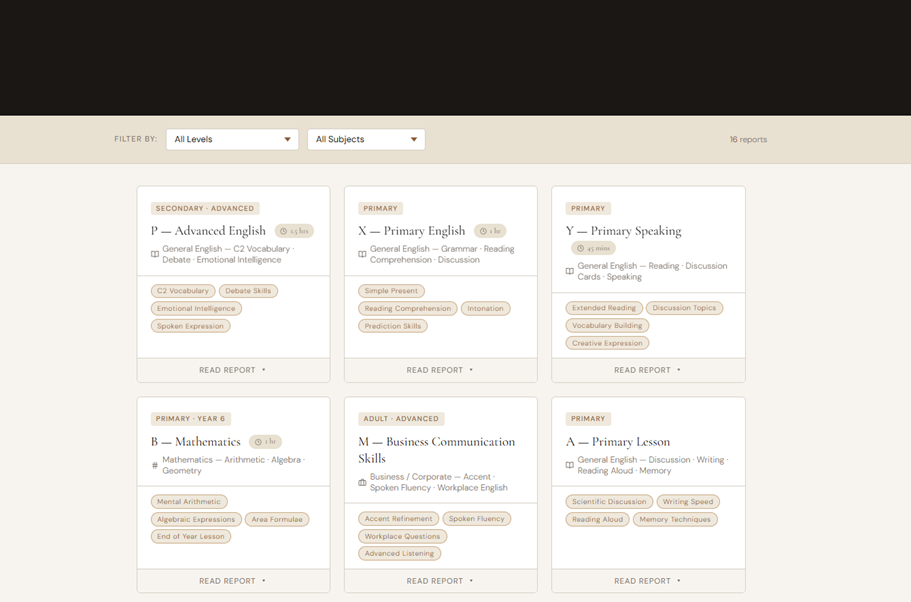The image size is (911, 602).
Task: Click the Y — Primary Speaking title
Action: pyautogui.click(x=623, y=231)
